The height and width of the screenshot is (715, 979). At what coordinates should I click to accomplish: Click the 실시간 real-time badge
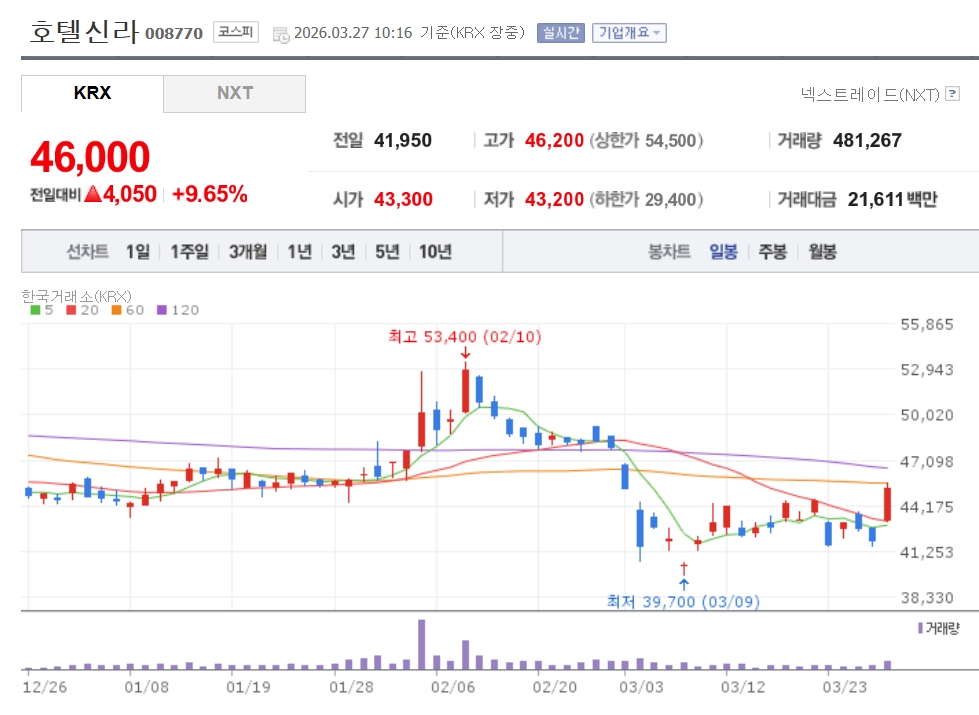coord(560,33)
